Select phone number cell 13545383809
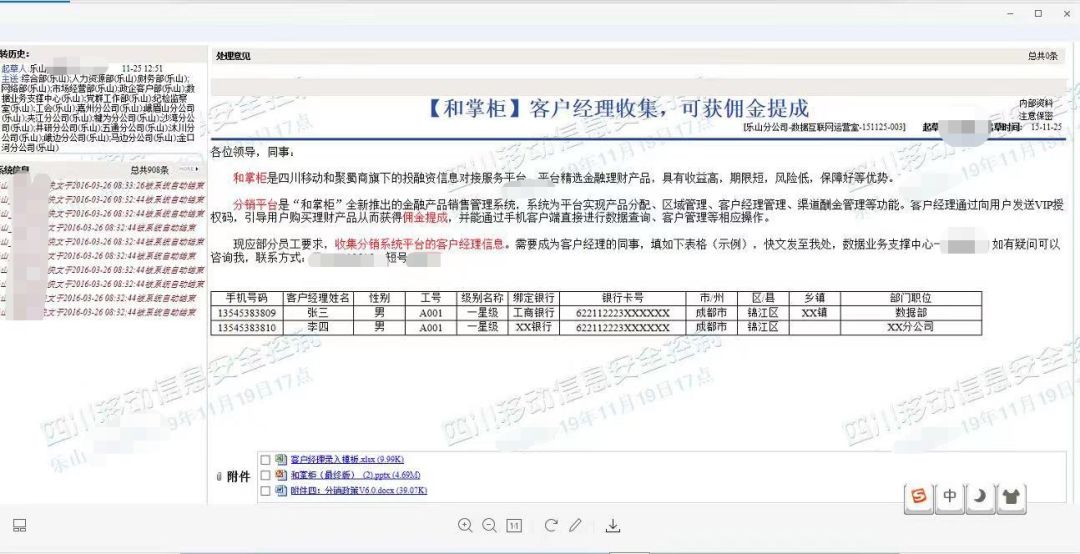The width and height of the screenshot is (1080, 554). [247, 313]
